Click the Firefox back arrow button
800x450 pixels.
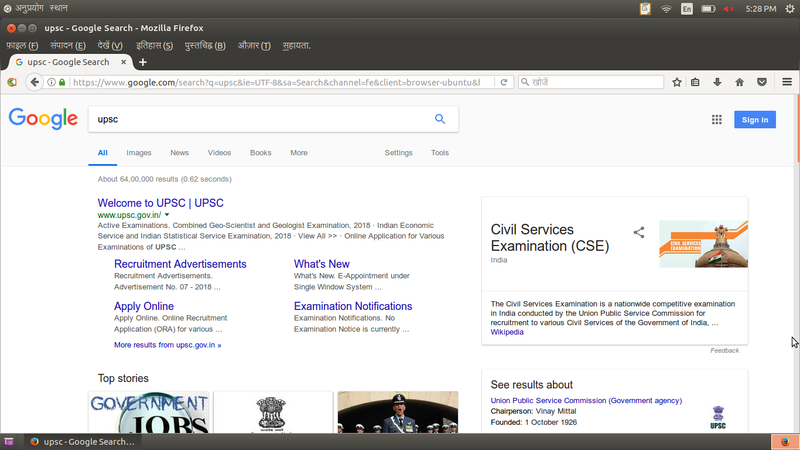pos(34,82)
